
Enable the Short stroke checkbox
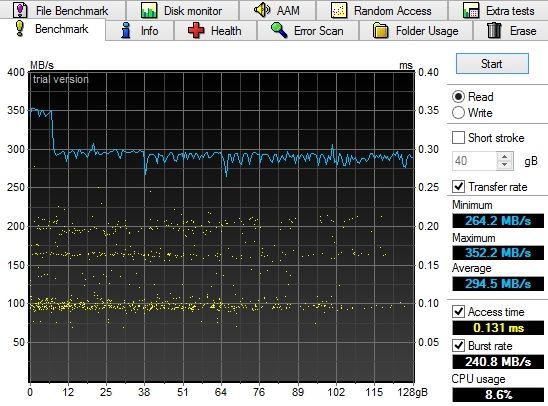[458, 138]
